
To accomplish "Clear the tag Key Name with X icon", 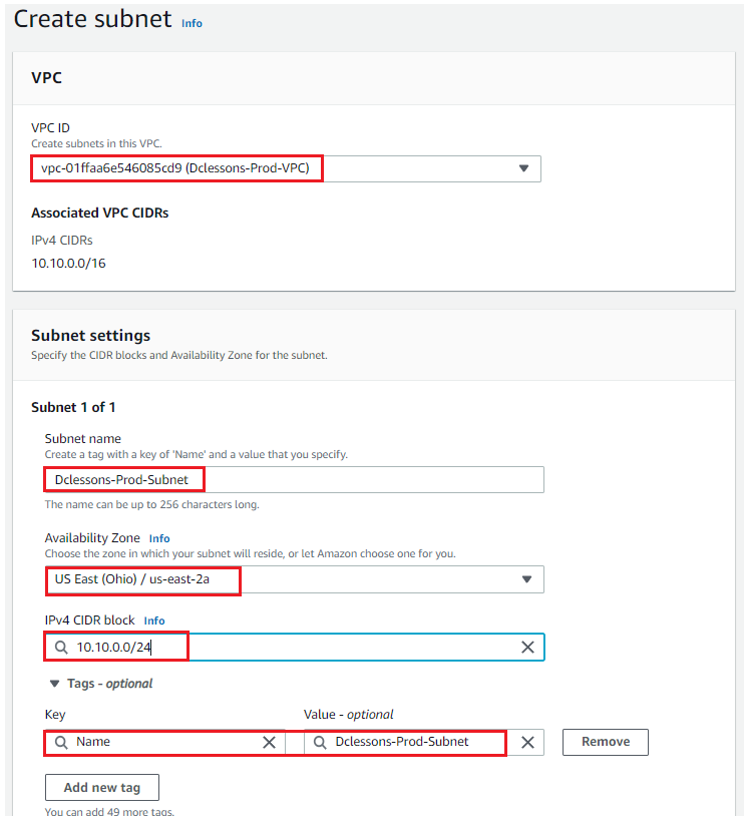I will tap(269, 742).
